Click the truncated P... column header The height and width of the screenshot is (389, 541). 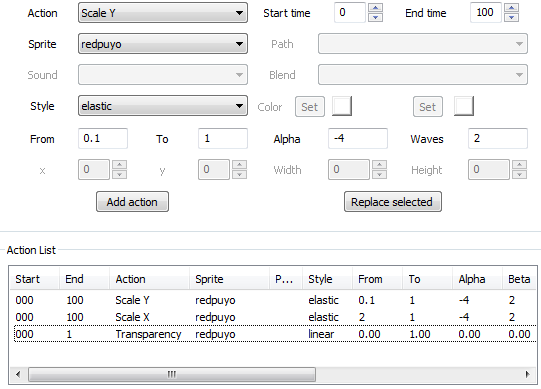(286, 279)
